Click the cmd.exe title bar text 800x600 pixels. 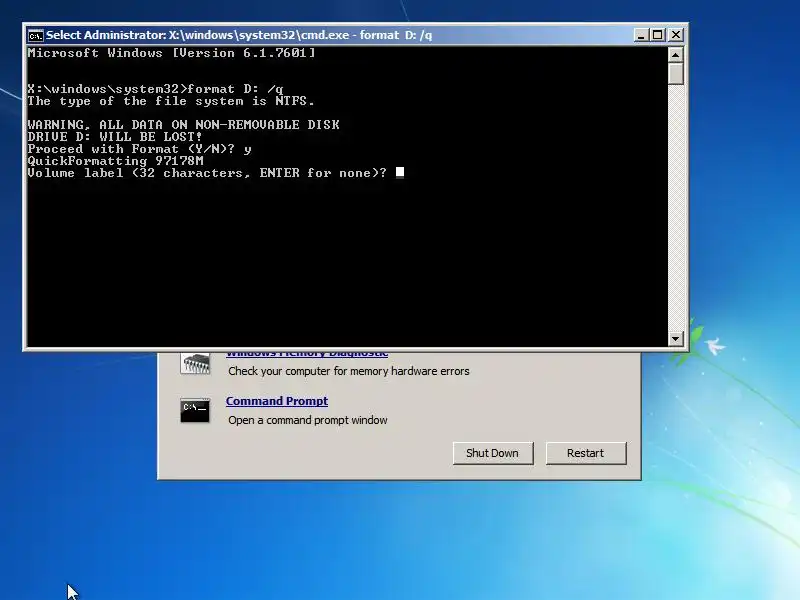click(x=239, y=35)
